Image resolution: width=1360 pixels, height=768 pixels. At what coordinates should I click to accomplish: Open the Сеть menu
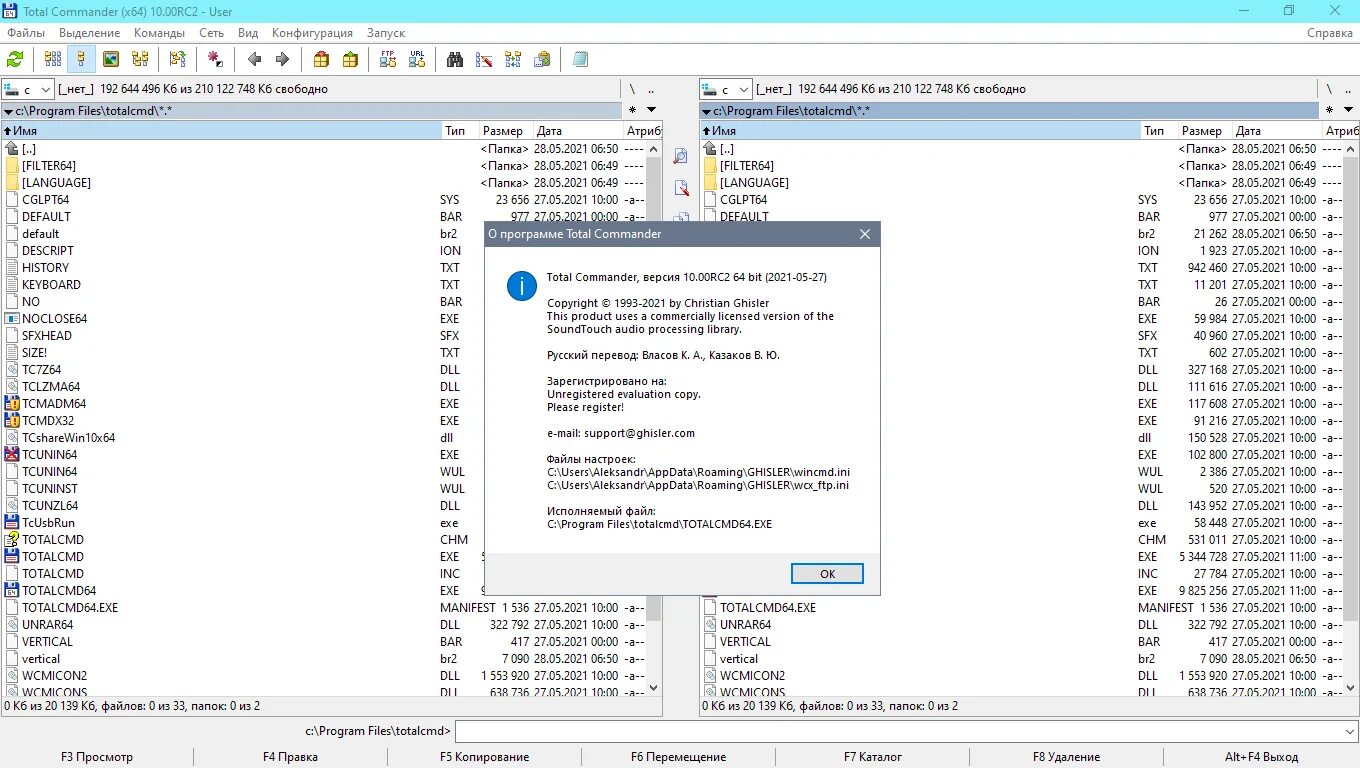(211, 33)
